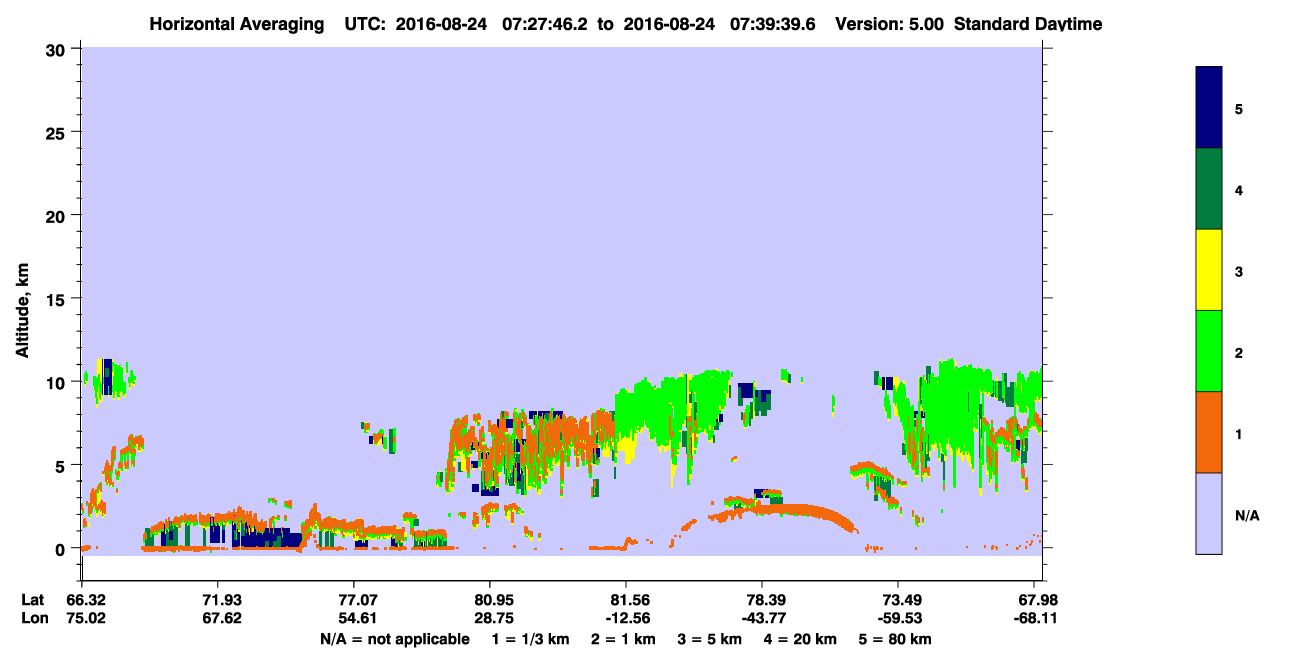Viewport: 1300px width, 667px height.
Task: Click 'Version: 5.00' in the title
Action: click(x=890, y=24)
